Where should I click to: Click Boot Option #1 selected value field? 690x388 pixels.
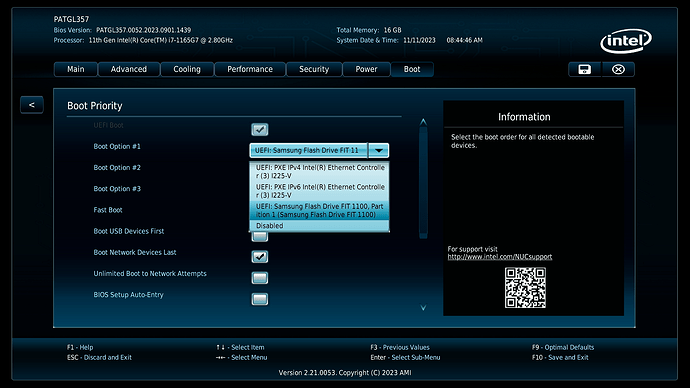pos(309,150)
